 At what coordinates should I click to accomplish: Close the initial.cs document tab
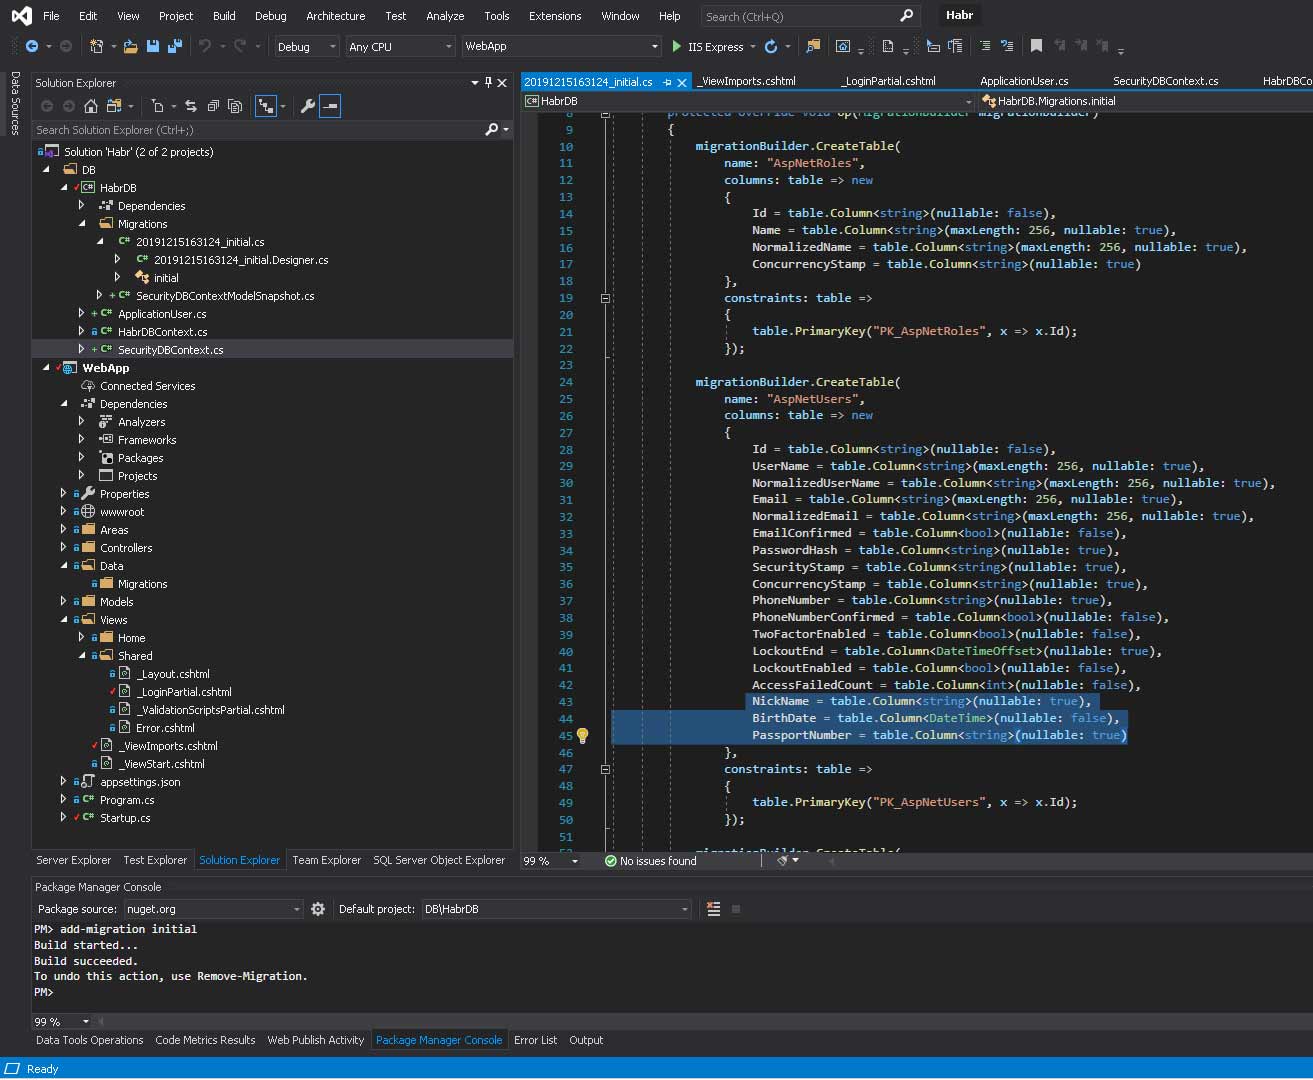click(682, 82)
